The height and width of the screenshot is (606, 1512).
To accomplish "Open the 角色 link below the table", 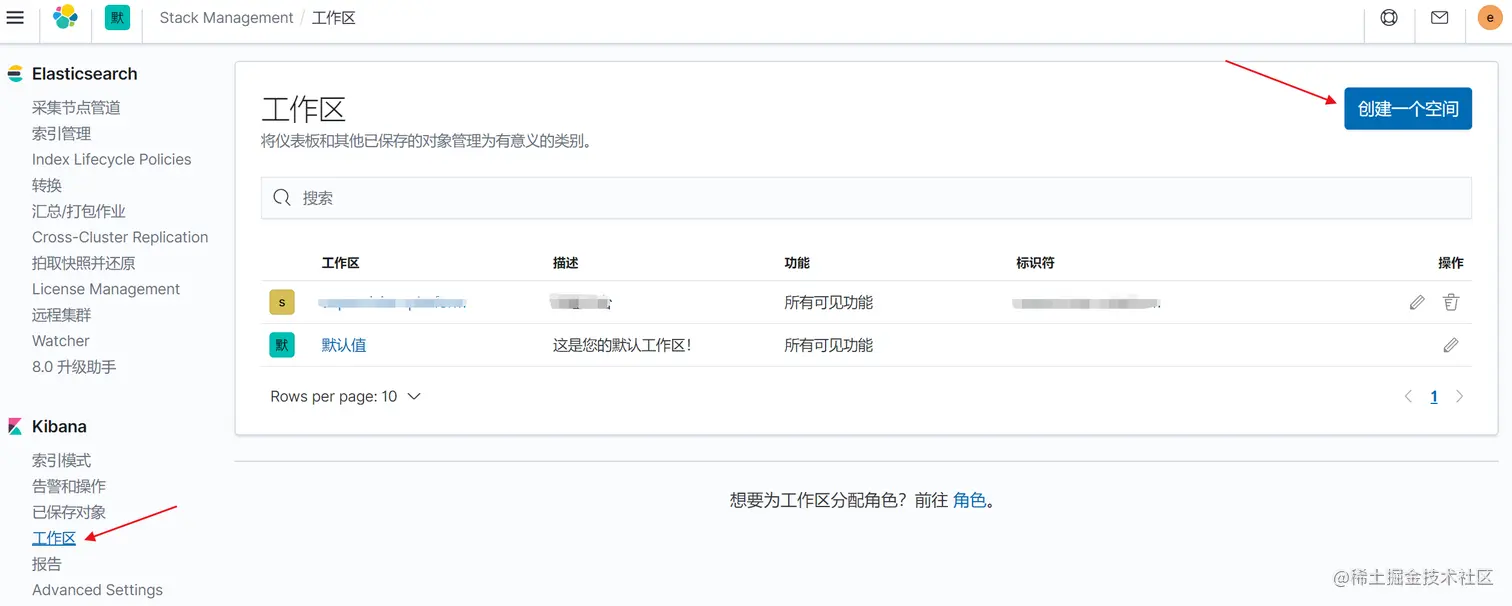I will (x=970, y=500).
